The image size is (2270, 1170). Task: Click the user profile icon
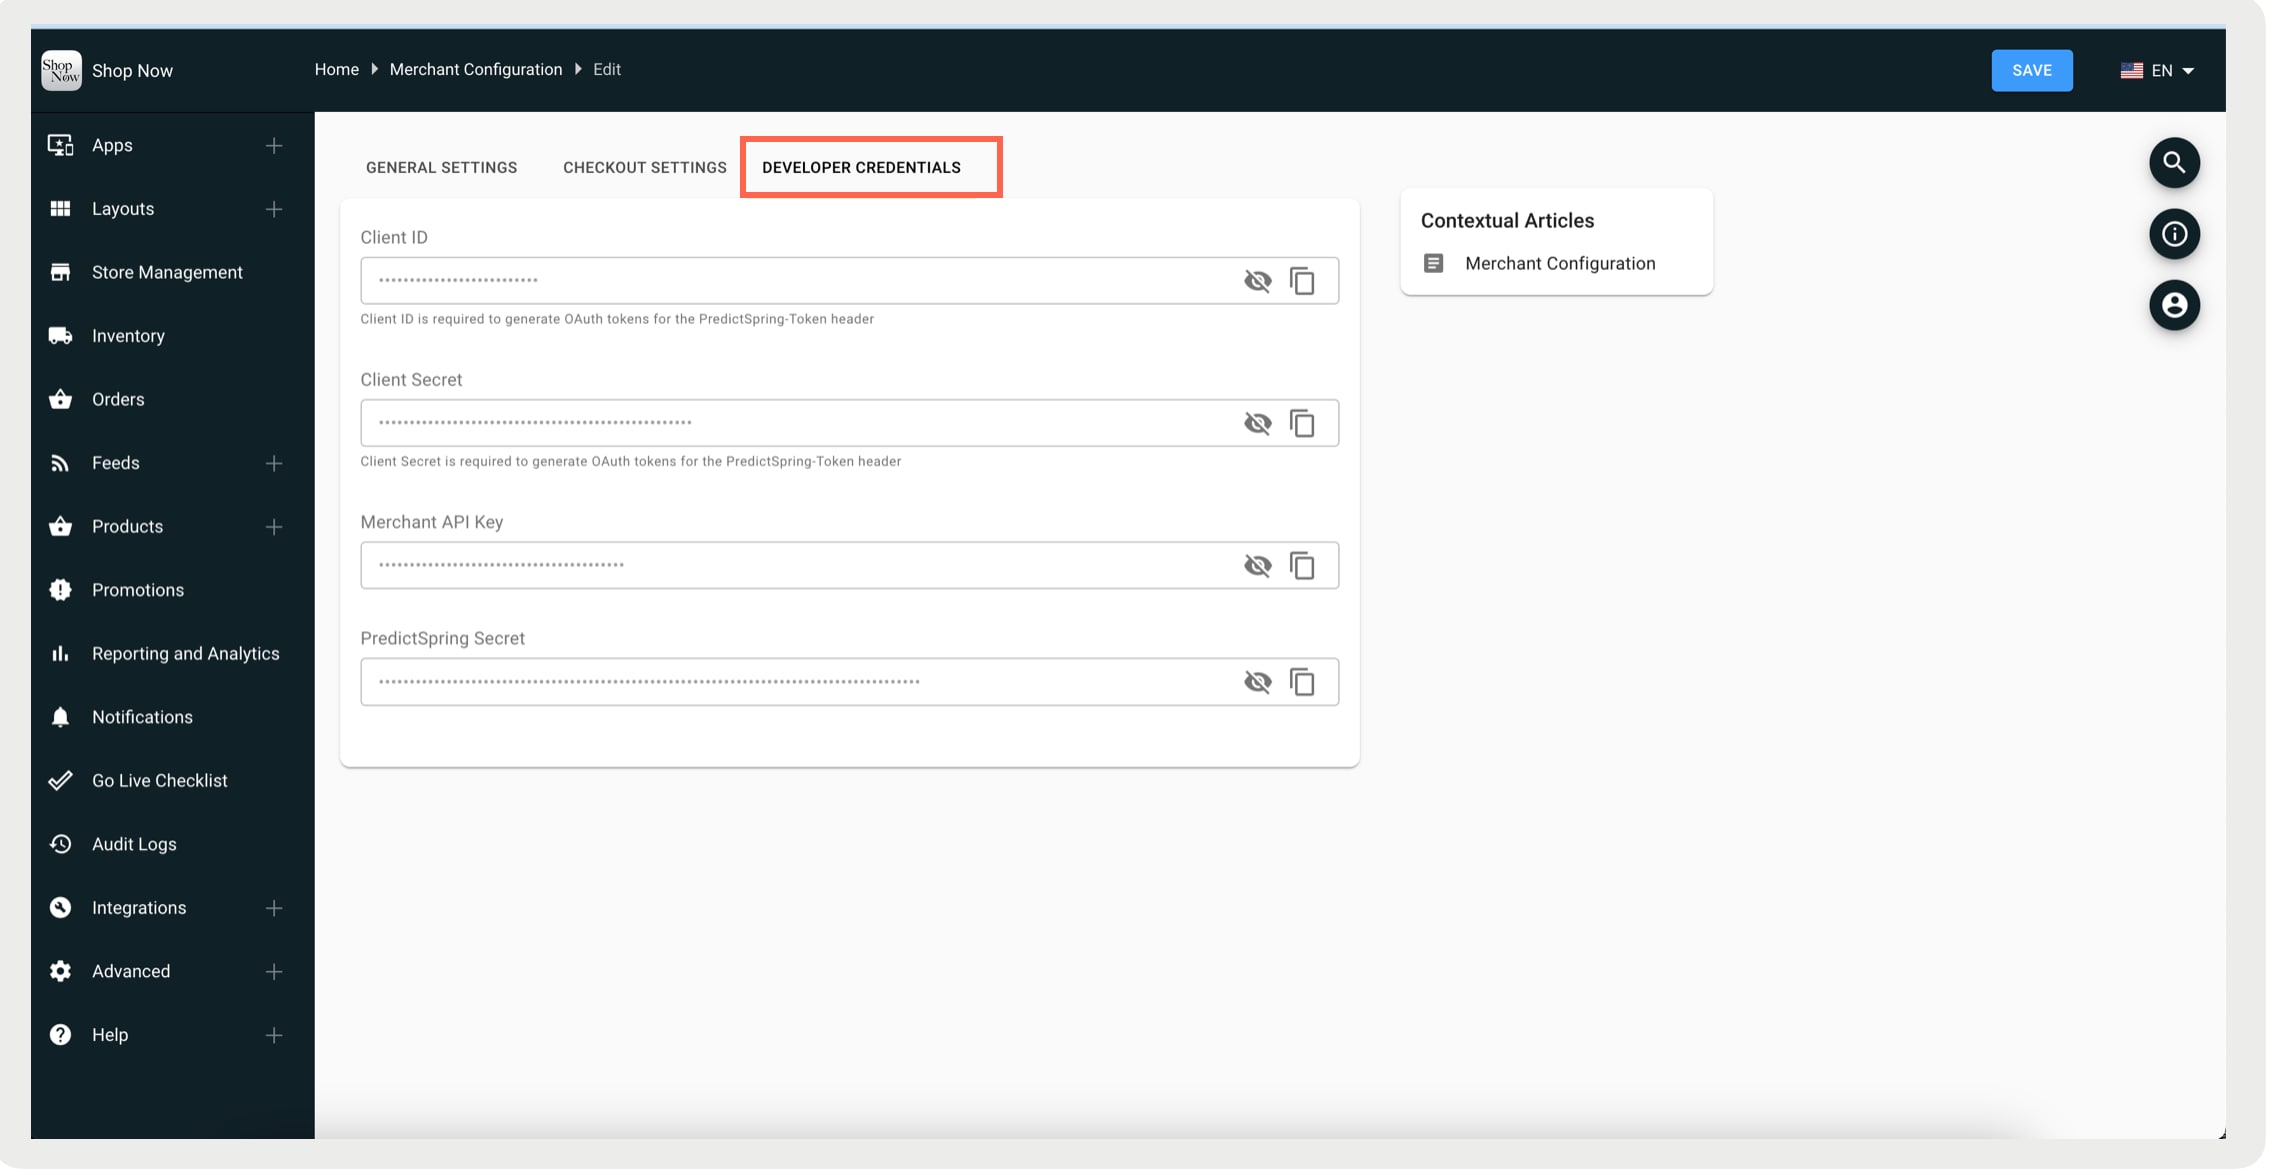(x=2174, y=305)
